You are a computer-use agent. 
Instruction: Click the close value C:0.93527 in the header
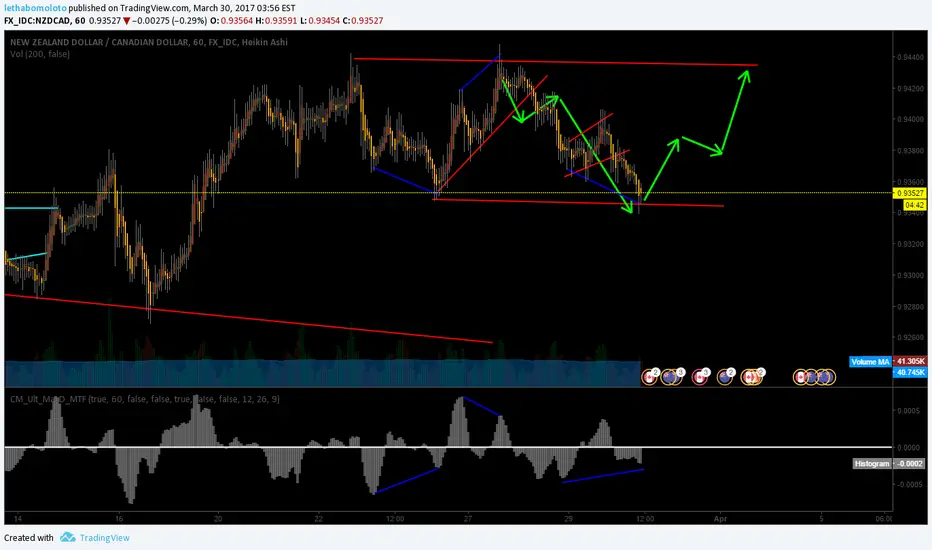point(363,21)
